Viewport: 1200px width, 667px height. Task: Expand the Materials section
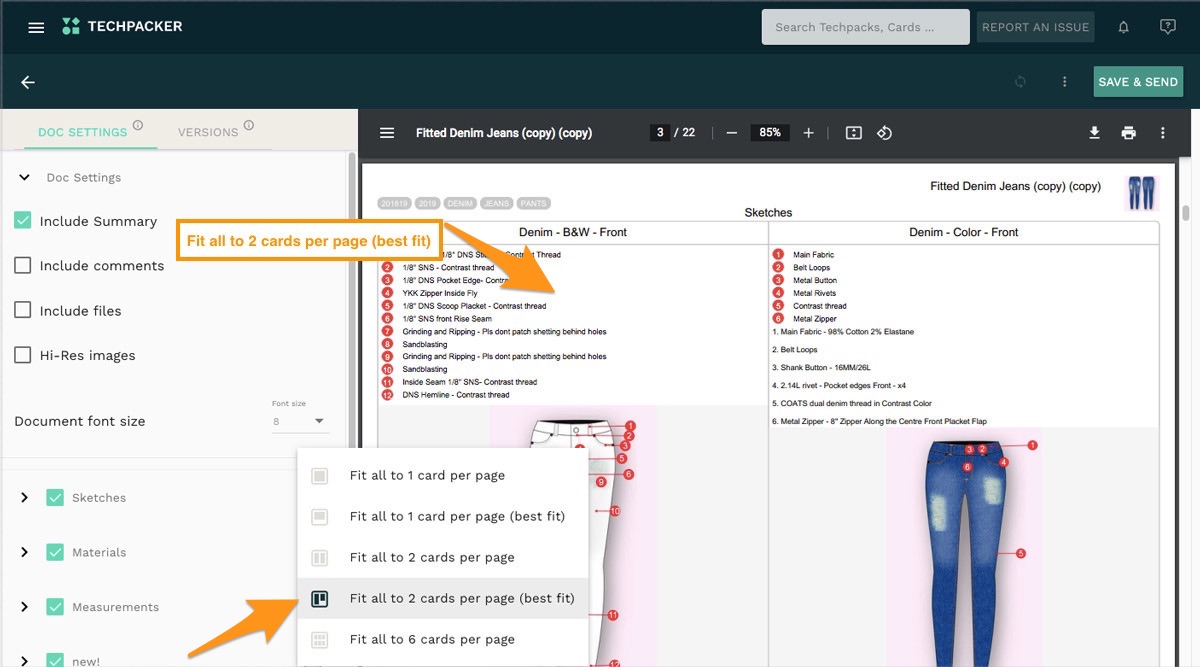(25, 552)
